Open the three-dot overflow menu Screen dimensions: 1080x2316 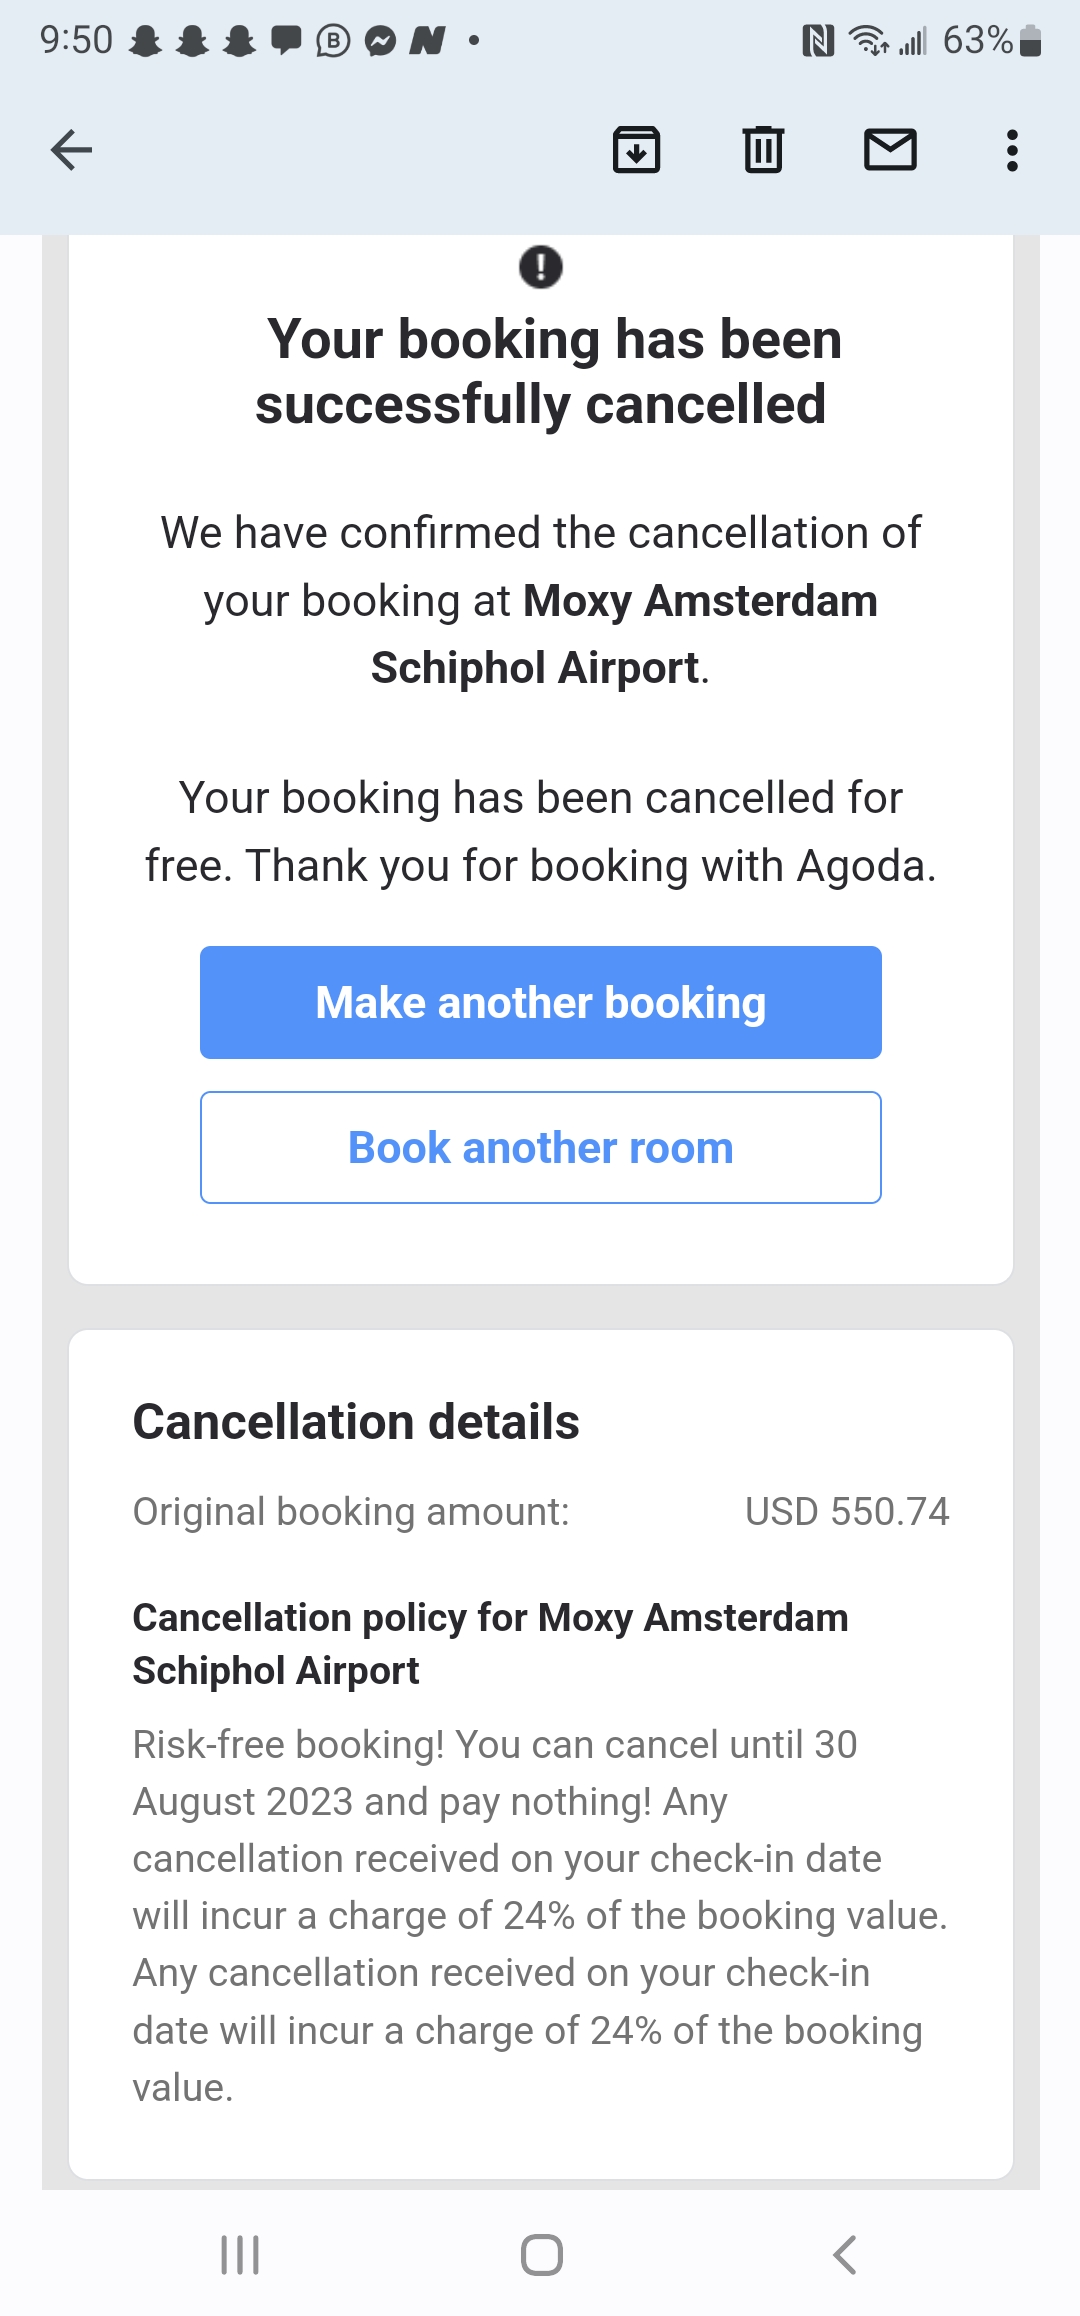pyautogui.click(x=1012, y=151)
